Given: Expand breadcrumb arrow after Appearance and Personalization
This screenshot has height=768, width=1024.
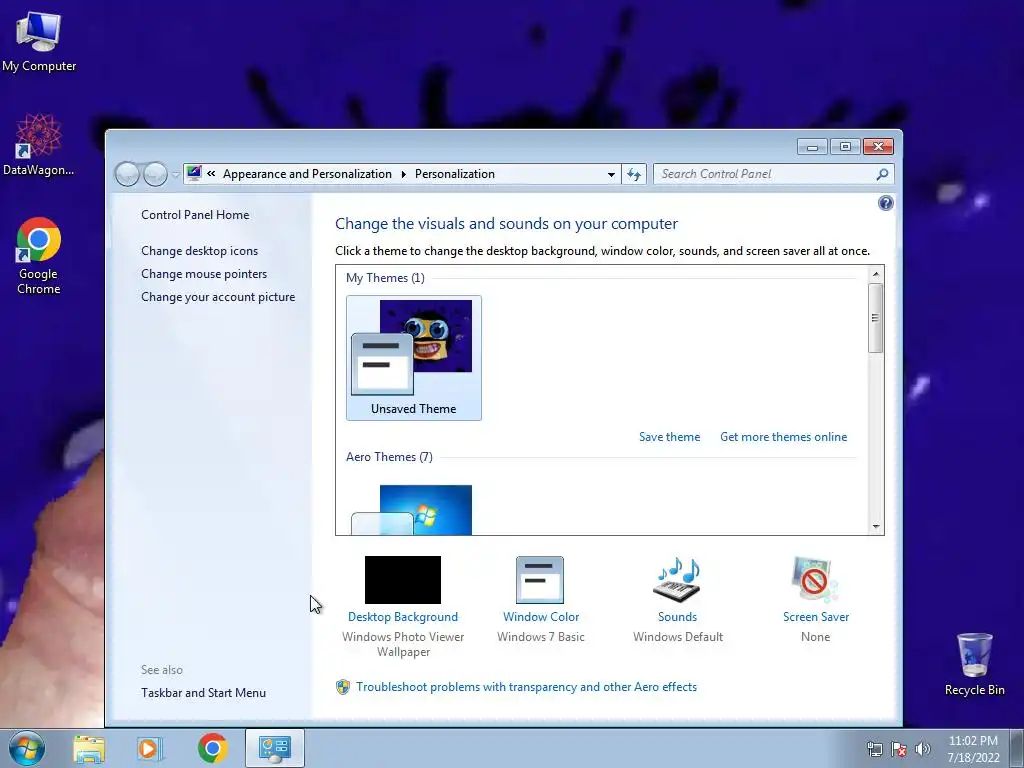Looking at the screenshot, I should [403, 174].
